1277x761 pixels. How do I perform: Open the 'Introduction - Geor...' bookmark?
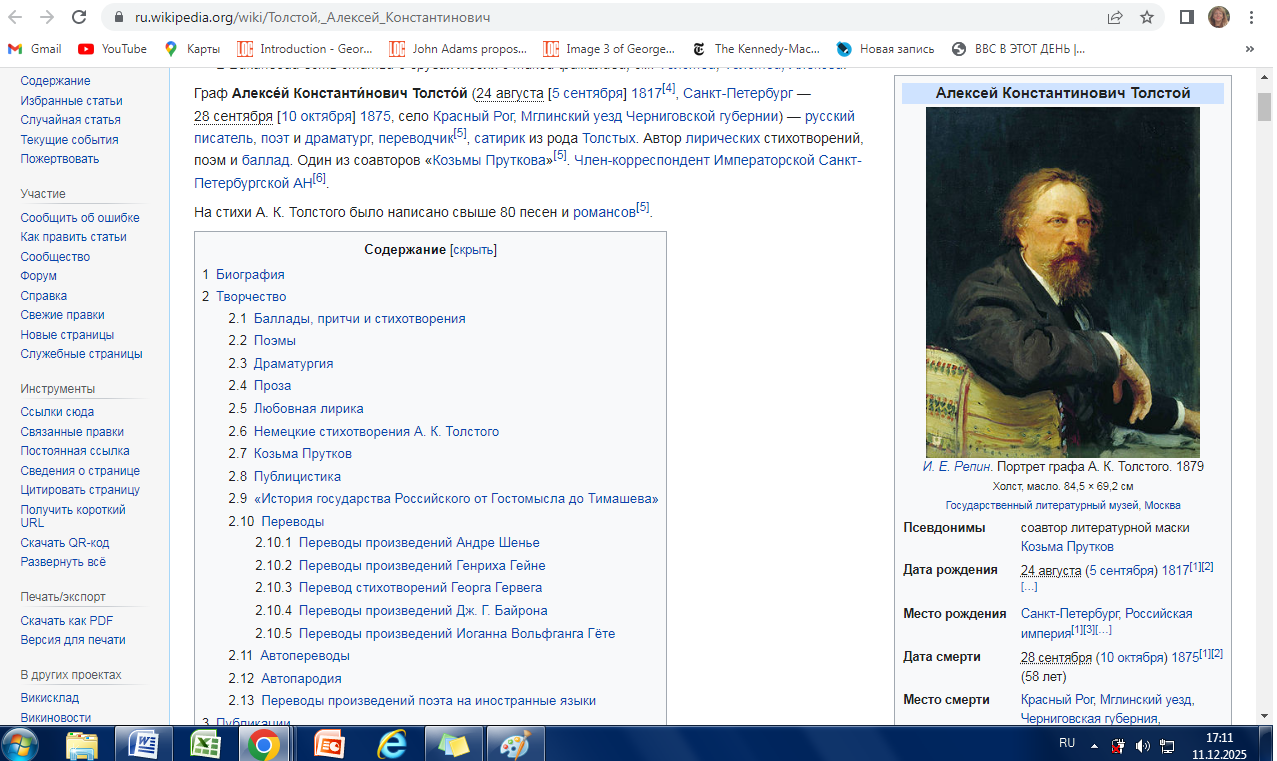tap(305, 48)
